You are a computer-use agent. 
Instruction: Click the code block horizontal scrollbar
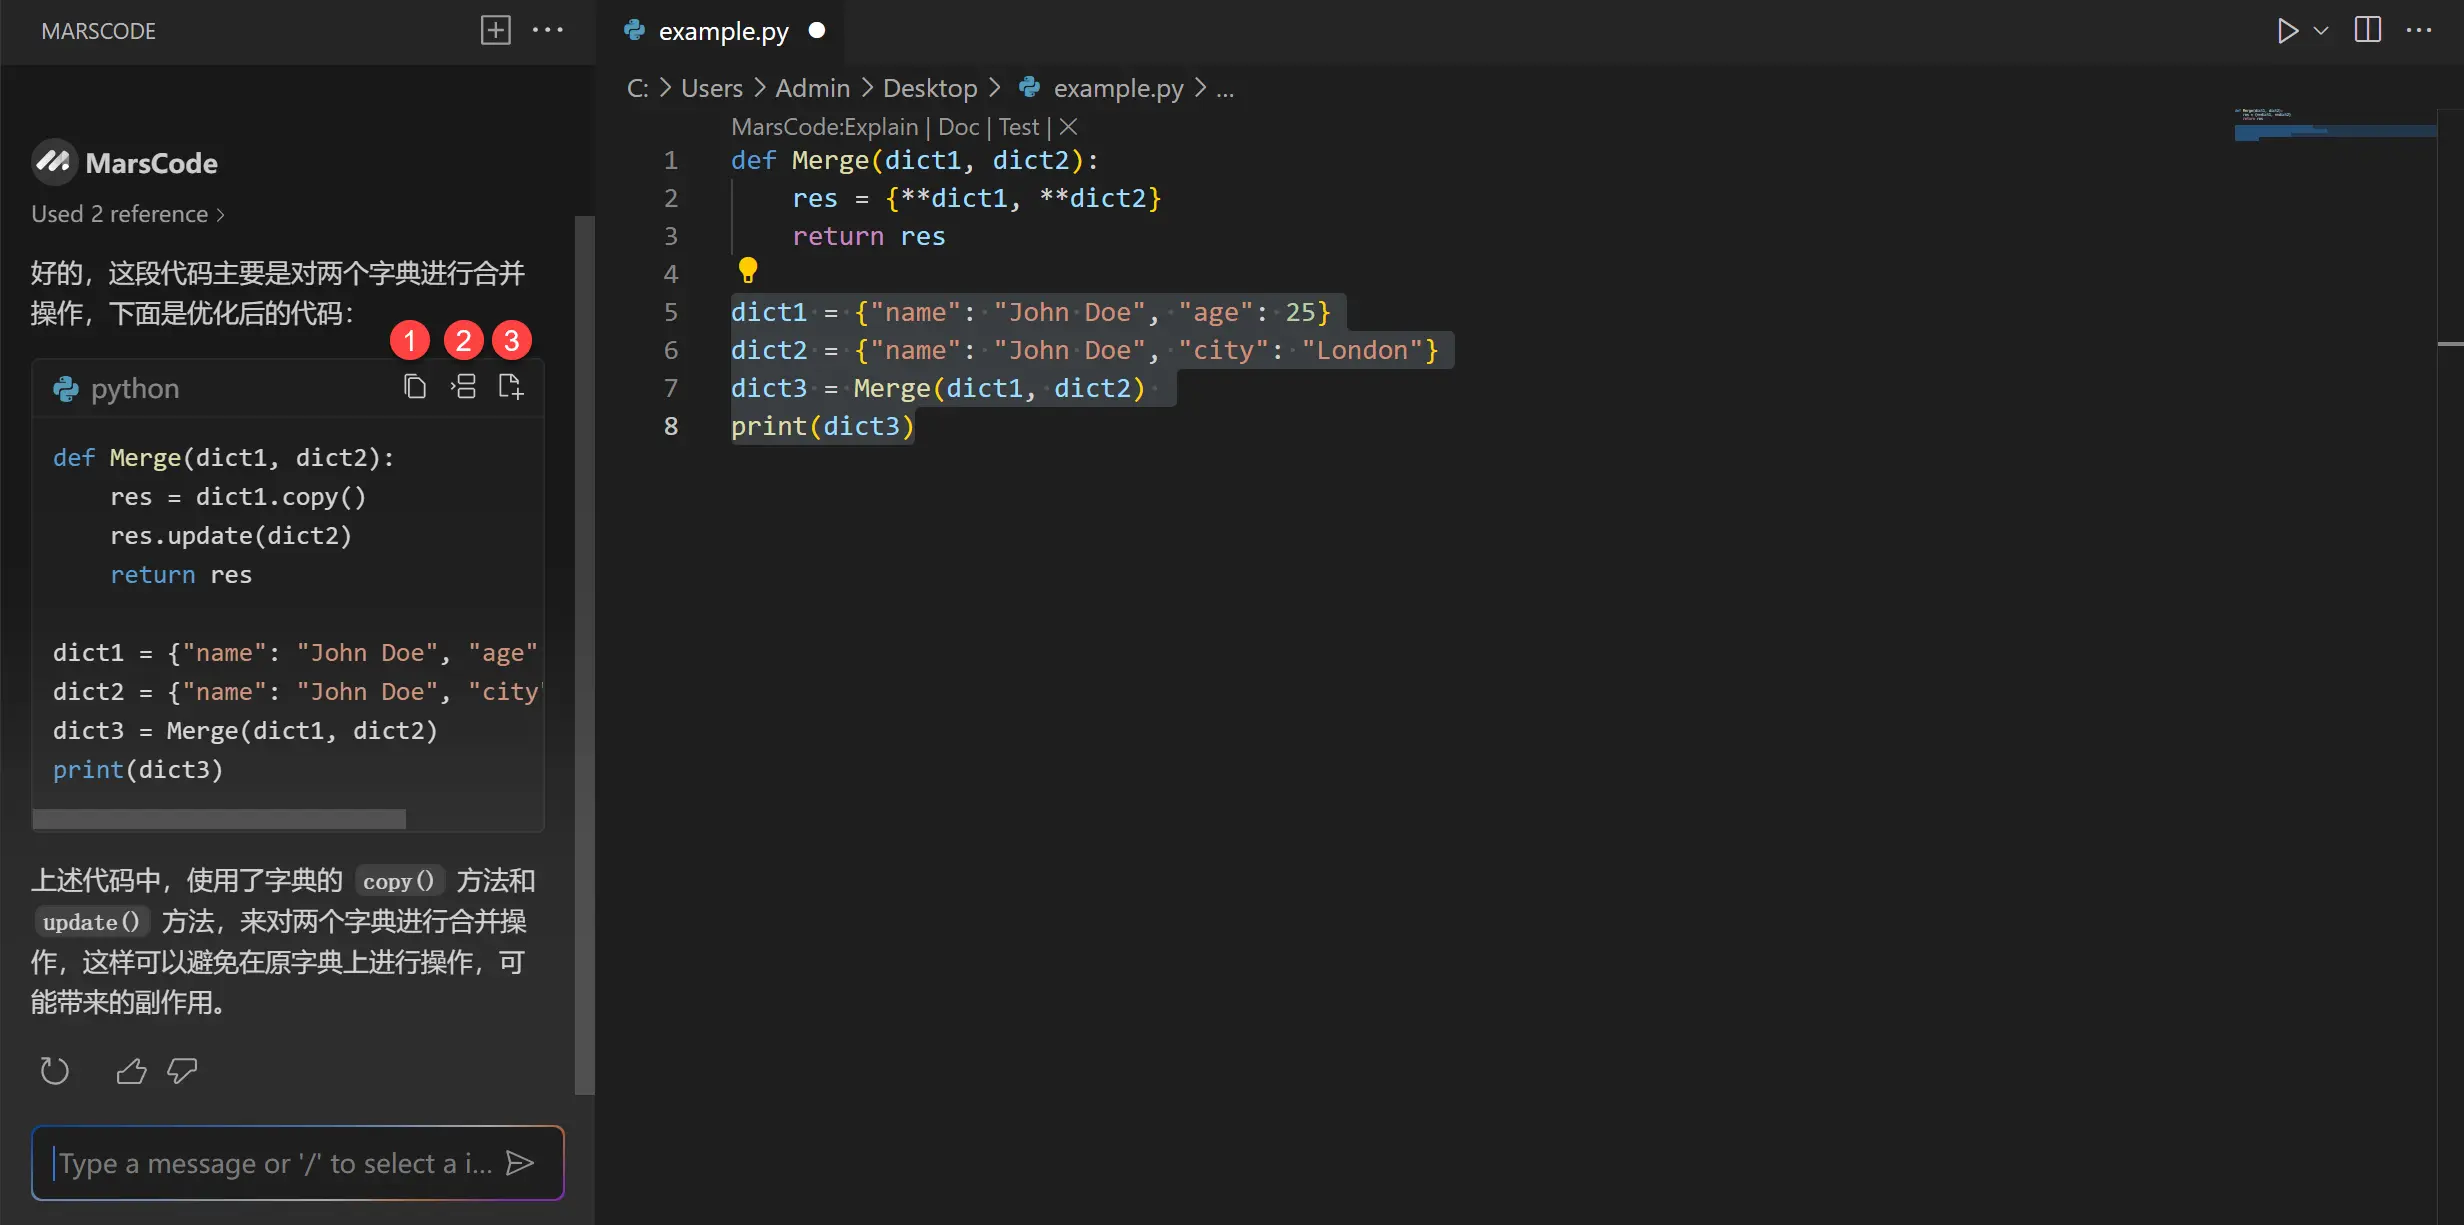click(x=219, y=819)
